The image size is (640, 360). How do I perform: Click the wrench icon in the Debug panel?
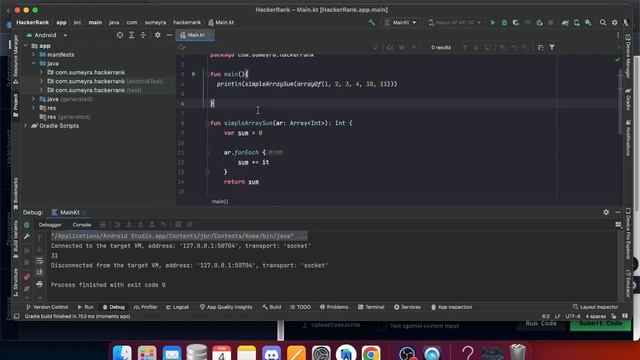pos(27,236)
